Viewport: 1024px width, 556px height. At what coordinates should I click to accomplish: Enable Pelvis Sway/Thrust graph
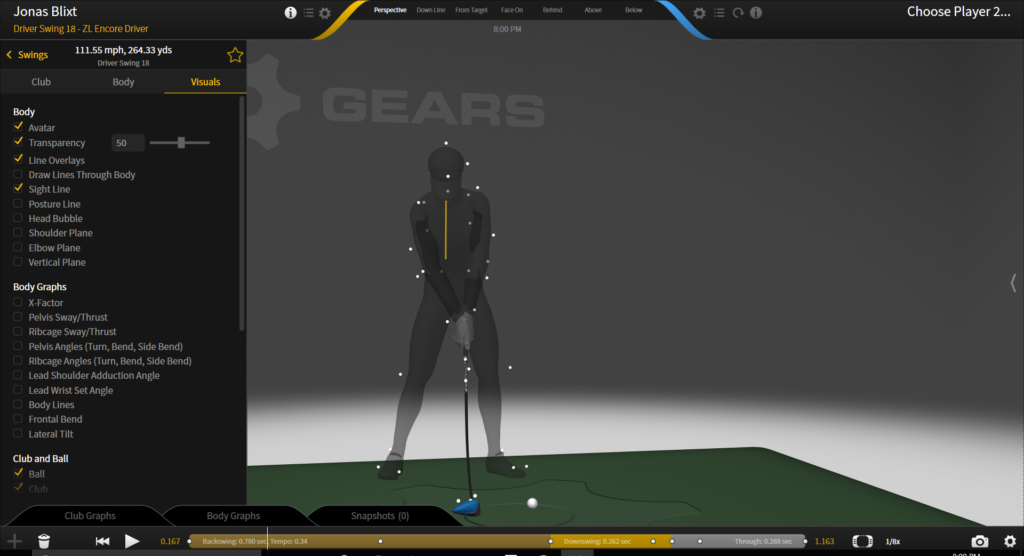click(x=18, y=317)
